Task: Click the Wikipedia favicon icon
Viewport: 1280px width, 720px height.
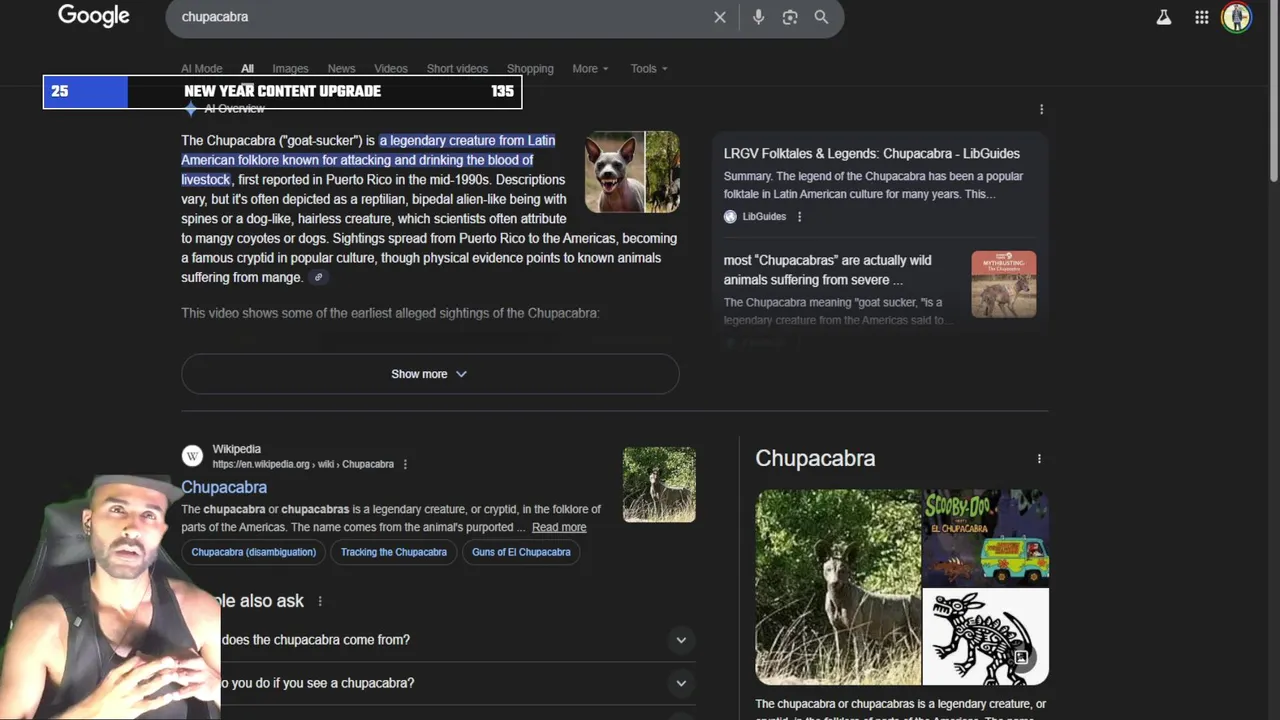Action: 192,456
